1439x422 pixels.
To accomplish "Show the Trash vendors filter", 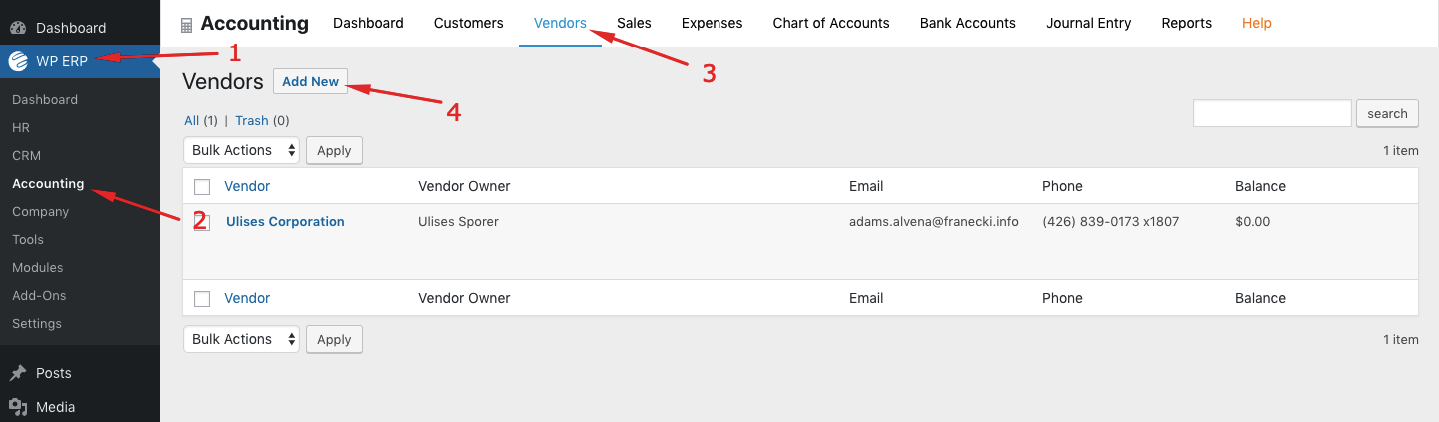I will point(252,121).
